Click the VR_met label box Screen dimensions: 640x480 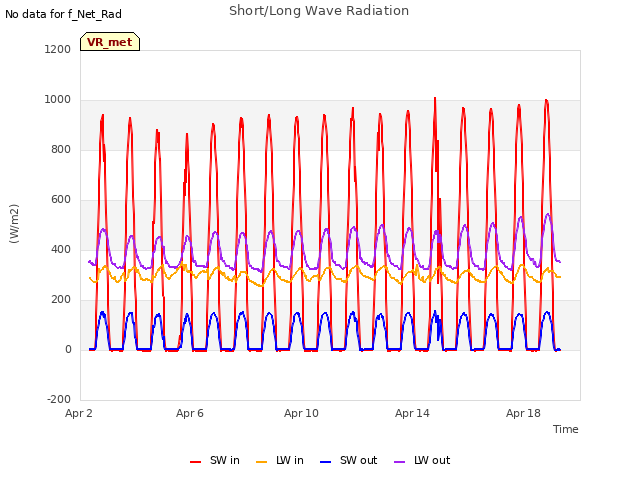click(x=110, y=42)
